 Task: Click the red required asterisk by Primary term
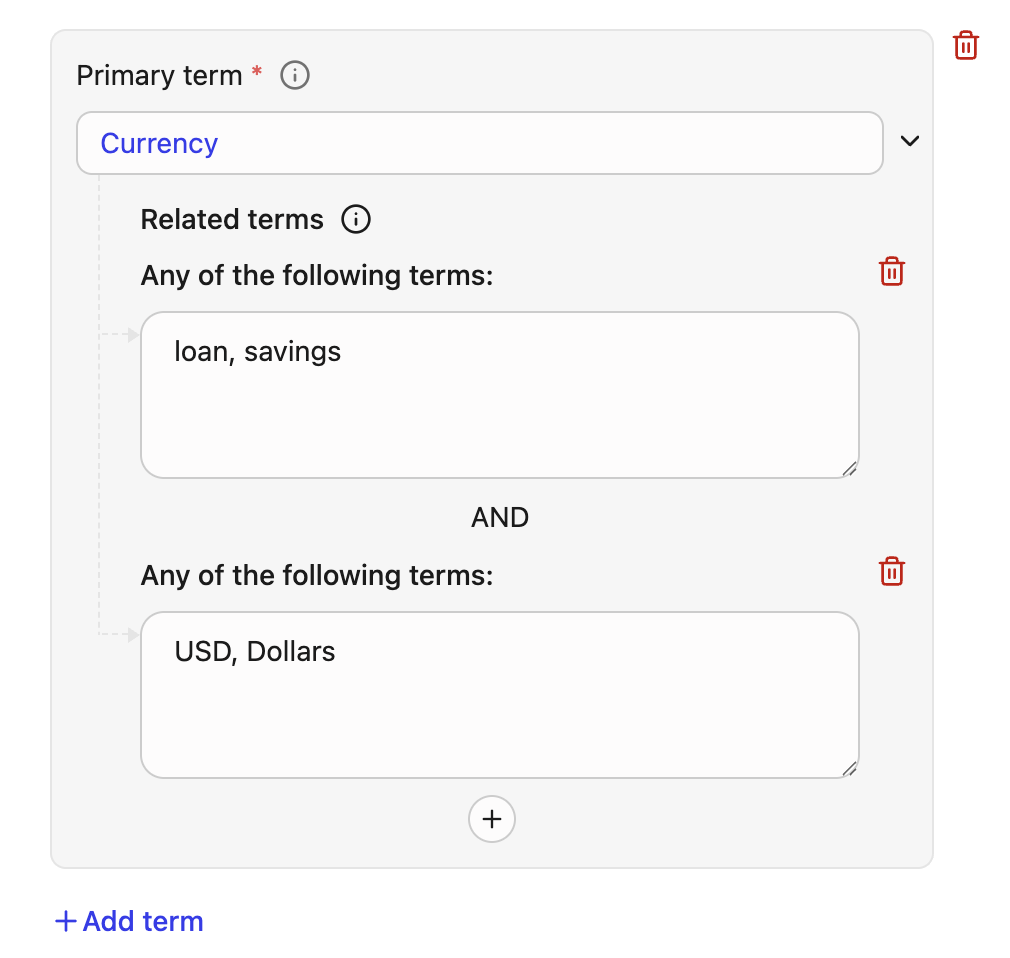point(257,72)
